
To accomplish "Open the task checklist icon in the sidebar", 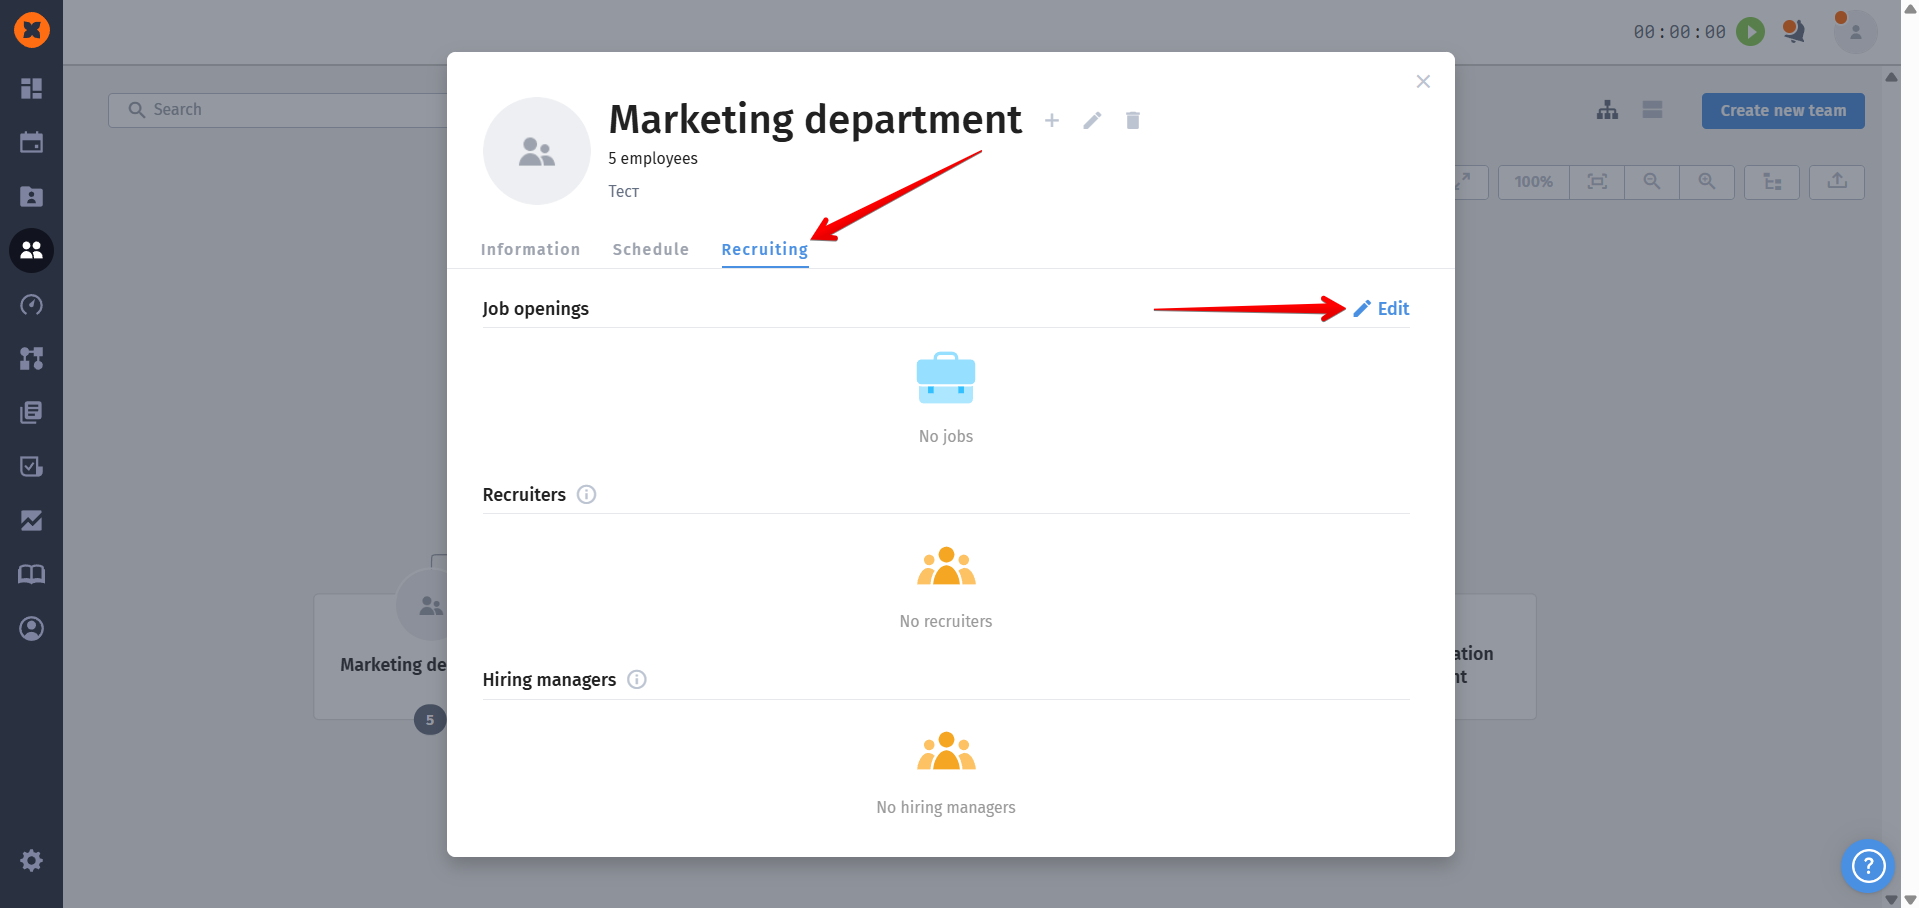I will coord(31,467).
